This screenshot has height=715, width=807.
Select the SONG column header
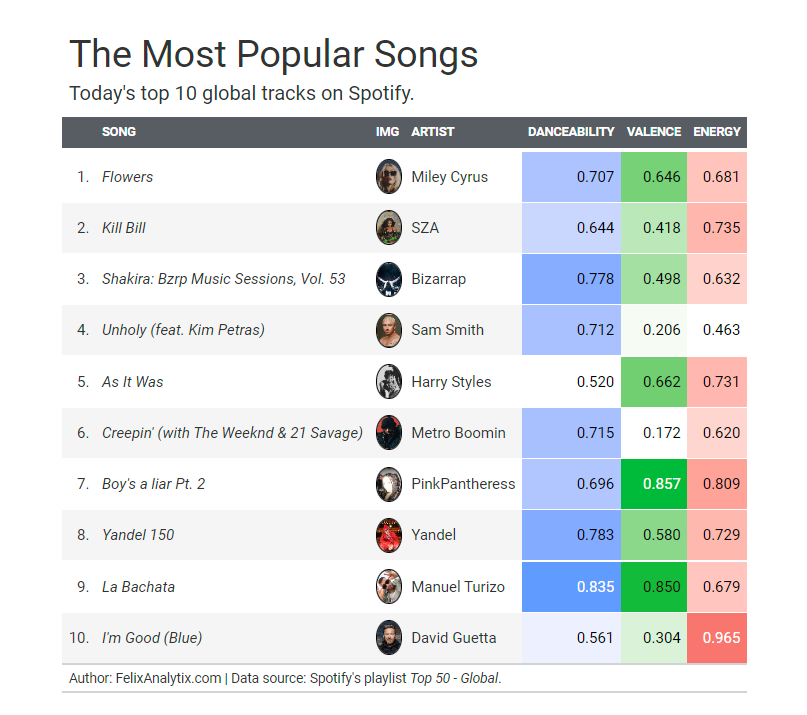pyautogui.click(x=119, y=132)
